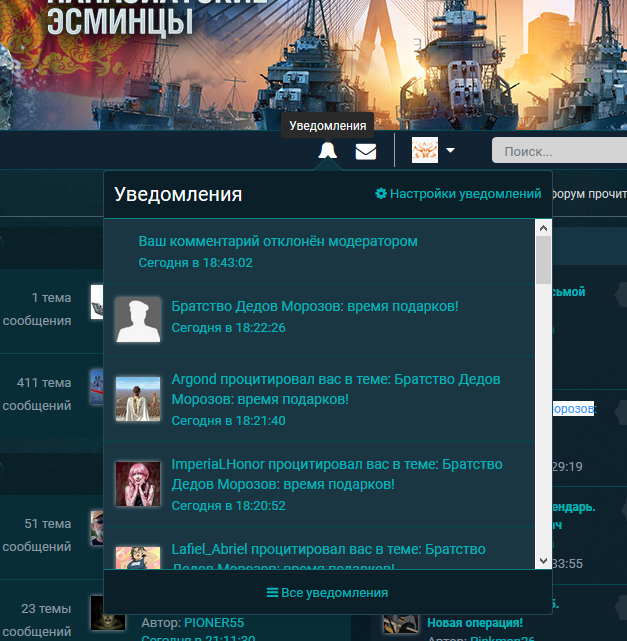Image resolution: width=627 pixels, height=641 pixels.
Task: Click the destroyers banner image
Action: tap(314, 65)
